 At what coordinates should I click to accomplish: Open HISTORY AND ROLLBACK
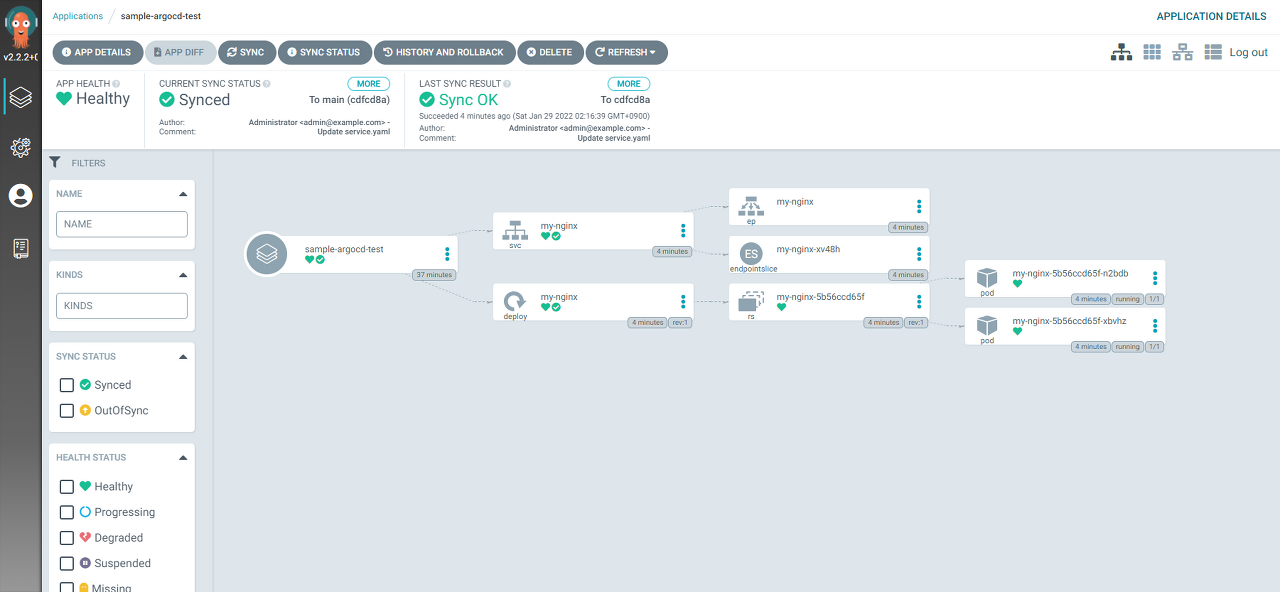445,52
